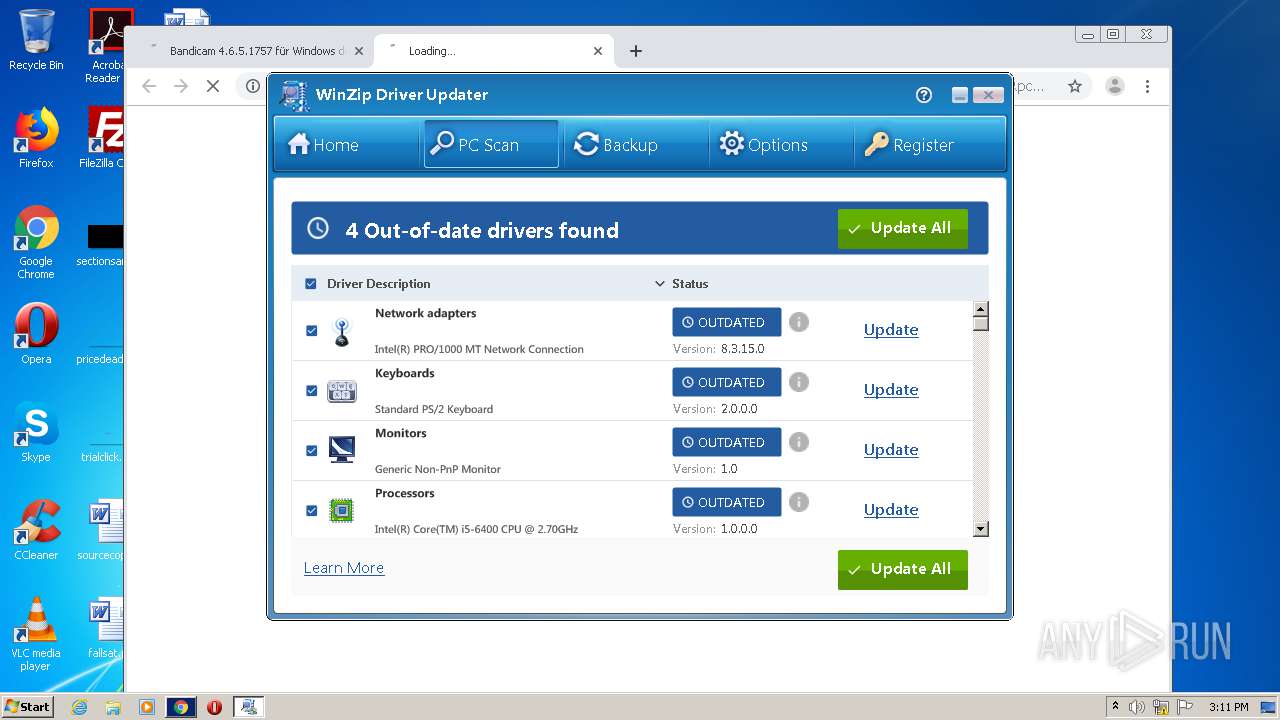
Task: Open the Learn More link
Action: (x=344, y=568)
